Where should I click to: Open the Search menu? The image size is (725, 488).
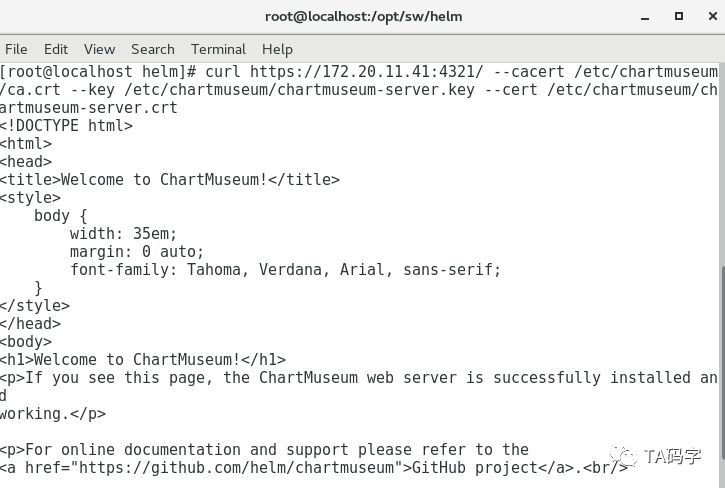153,49
